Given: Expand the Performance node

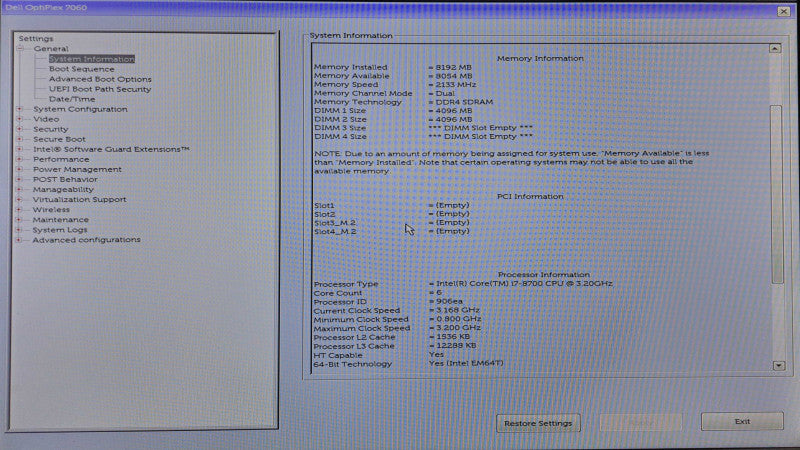Looking at the screenshot, I should [20, 159].
